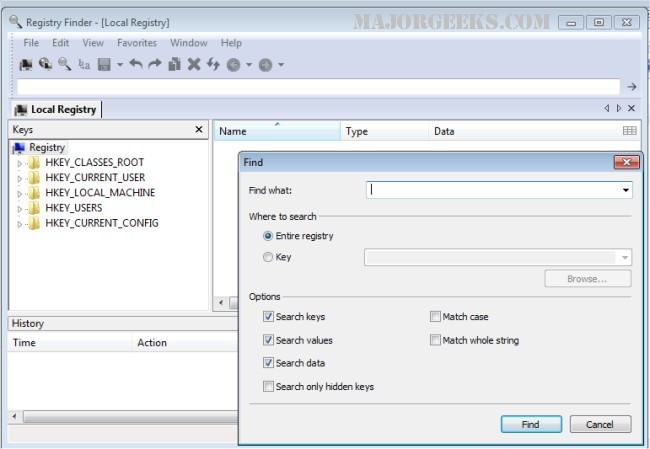Viewport: 650px width, 449px height.
Task: Open the Find what dropdown arrow
Action: pyautogui.click(x=626, y=189)
